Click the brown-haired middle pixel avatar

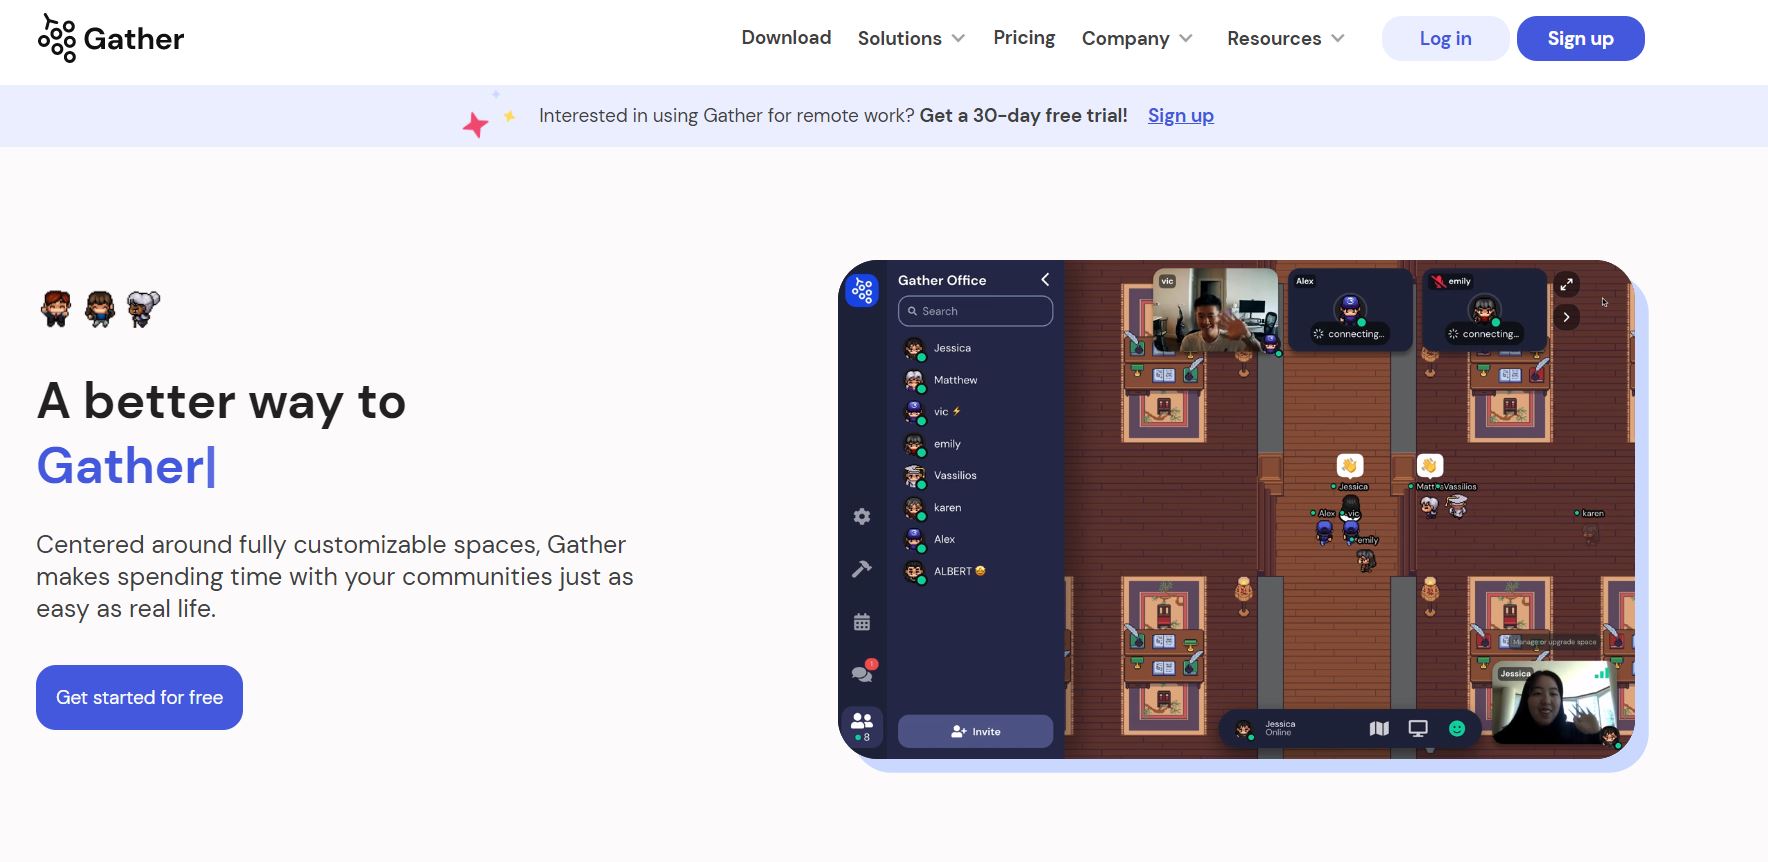pos(100,309)
